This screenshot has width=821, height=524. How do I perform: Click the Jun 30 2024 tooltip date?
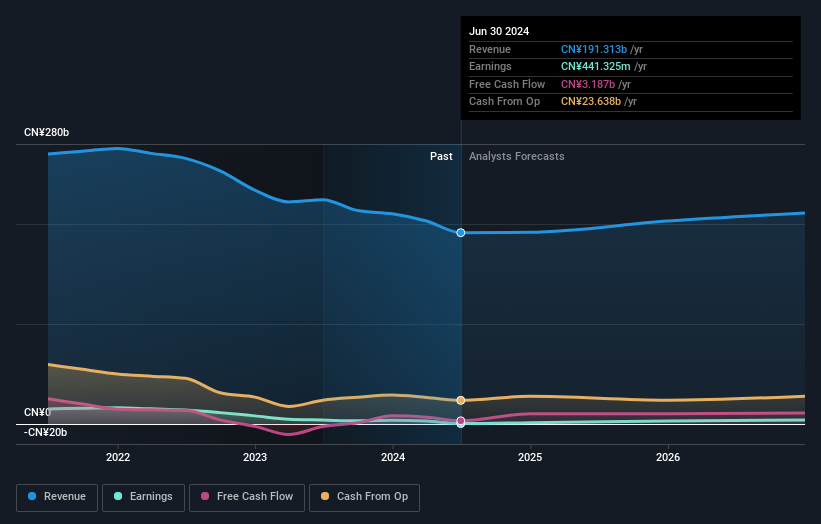(x=499, y=31)
